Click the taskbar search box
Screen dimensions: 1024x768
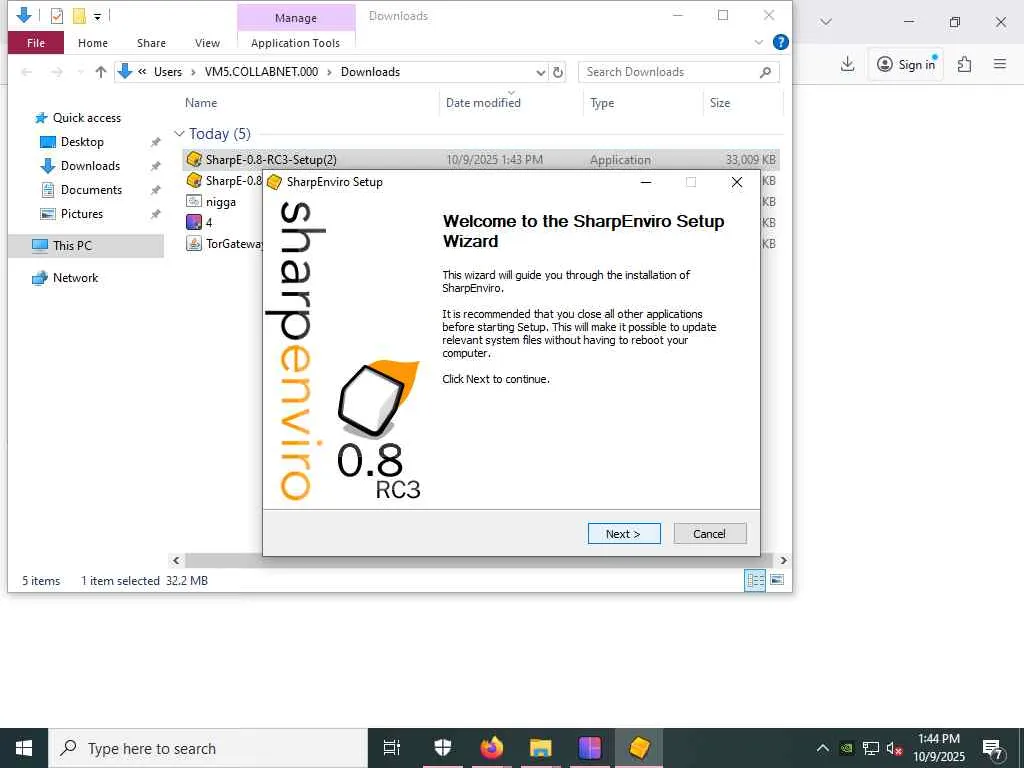208,748
